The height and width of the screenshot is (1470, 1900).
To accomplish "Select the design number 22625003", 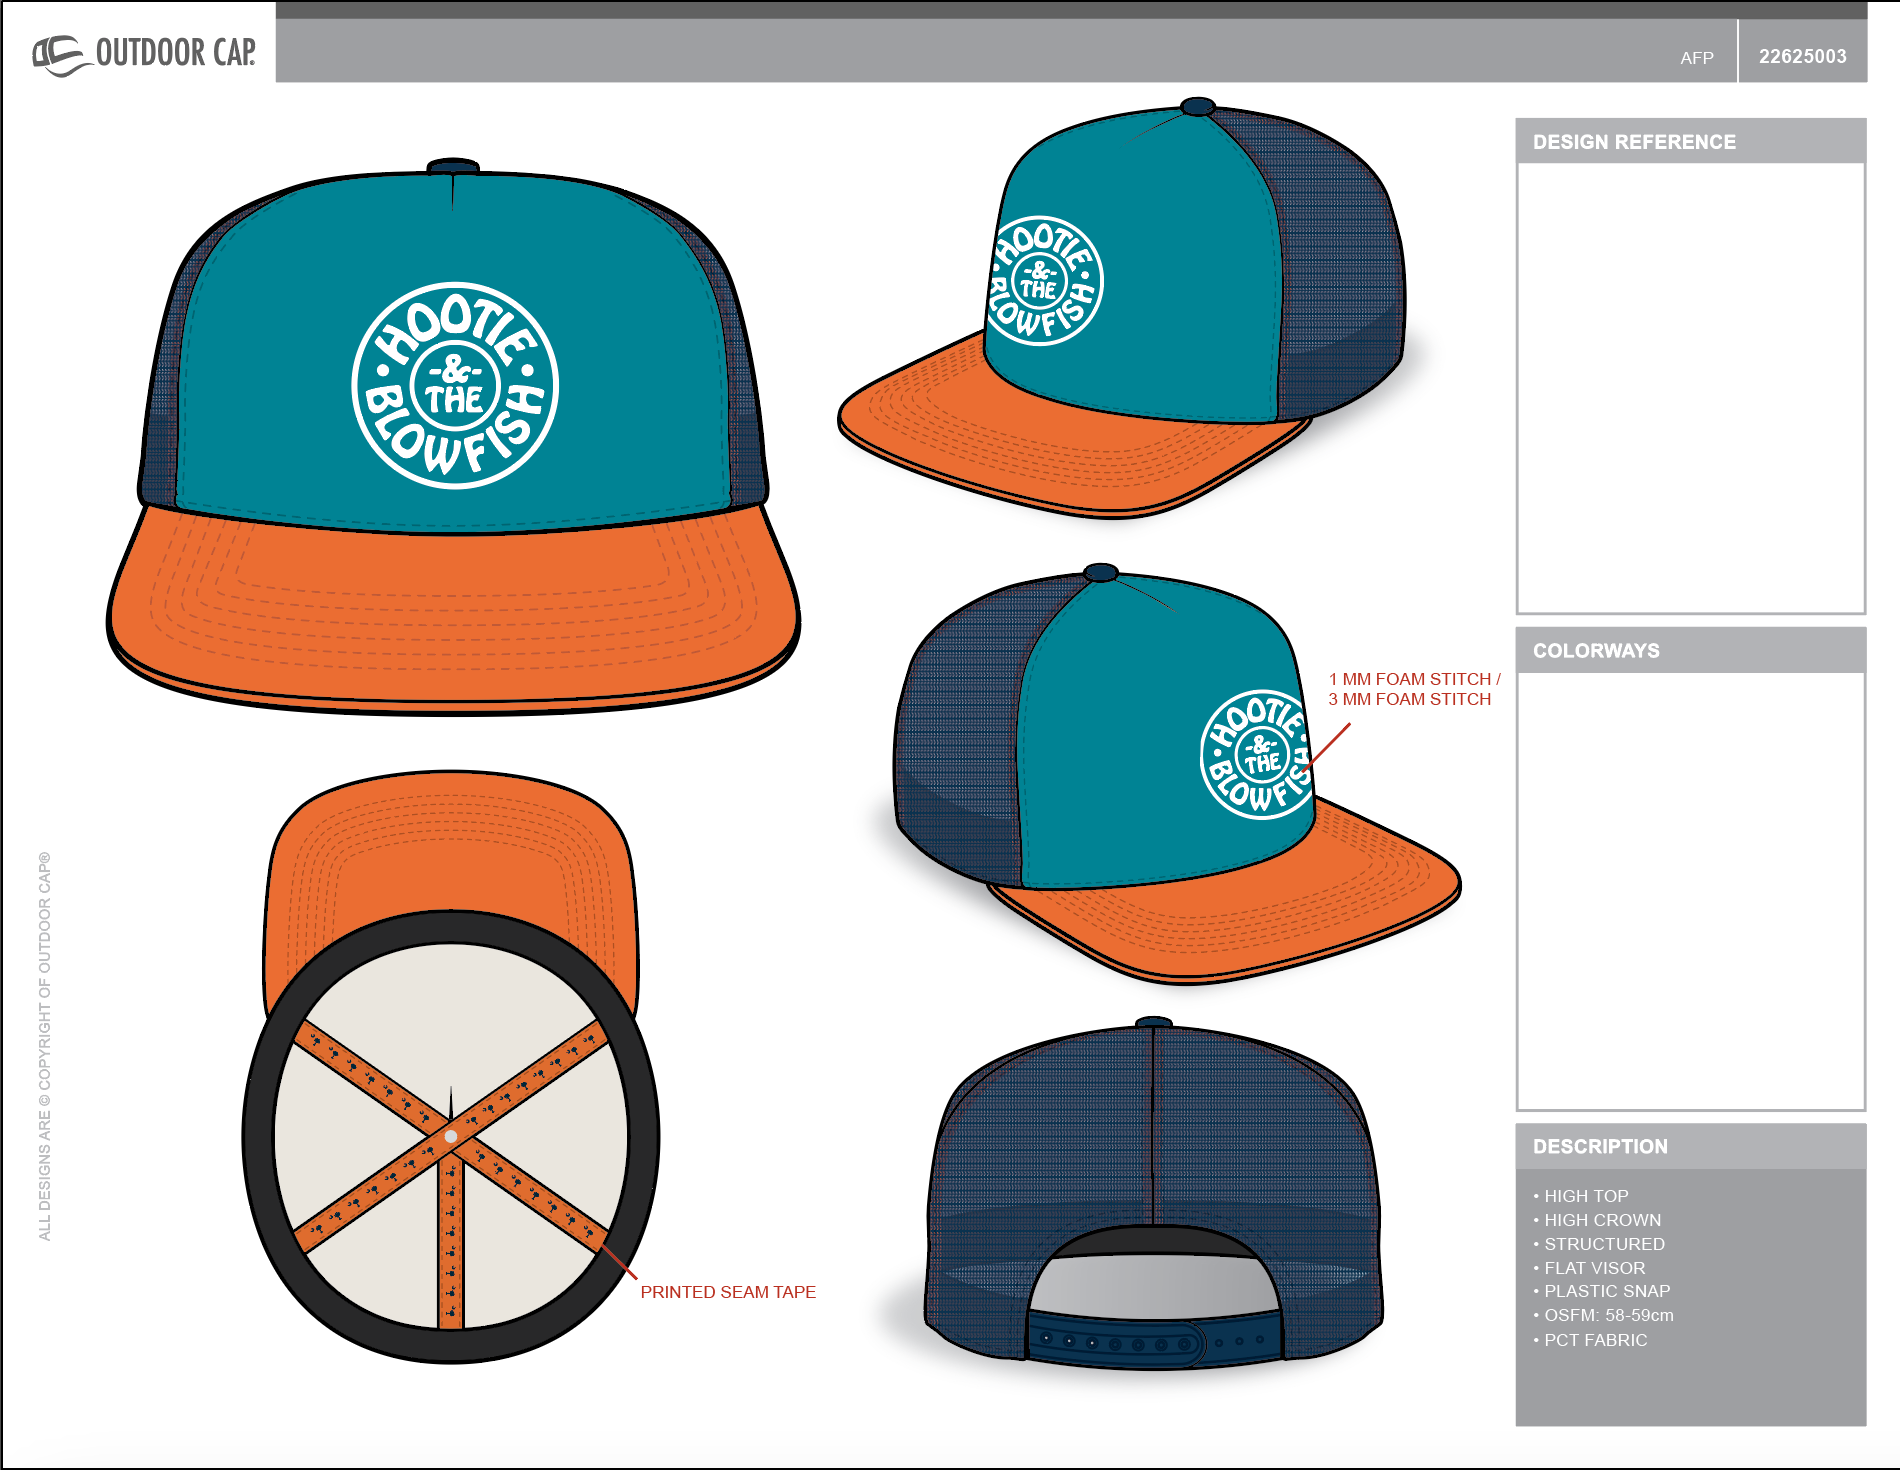I will (x=1802, y=57).
